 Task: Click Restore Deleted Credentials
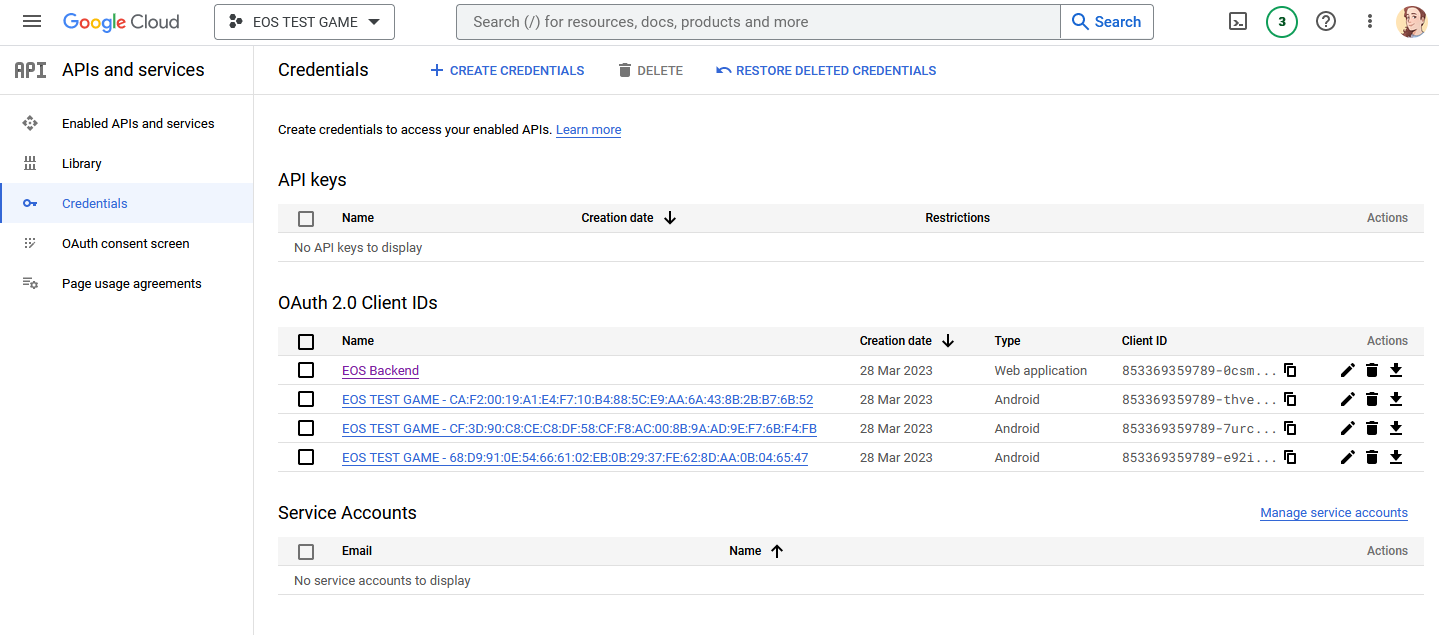tap(826, 70)
